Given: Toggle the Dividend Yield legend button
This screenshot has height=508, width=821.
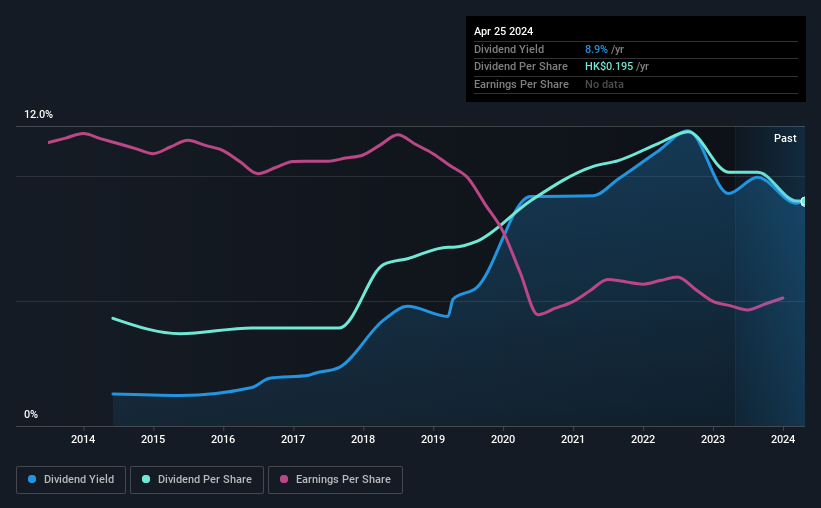Looking at the screenshot, I should [71, 480].
